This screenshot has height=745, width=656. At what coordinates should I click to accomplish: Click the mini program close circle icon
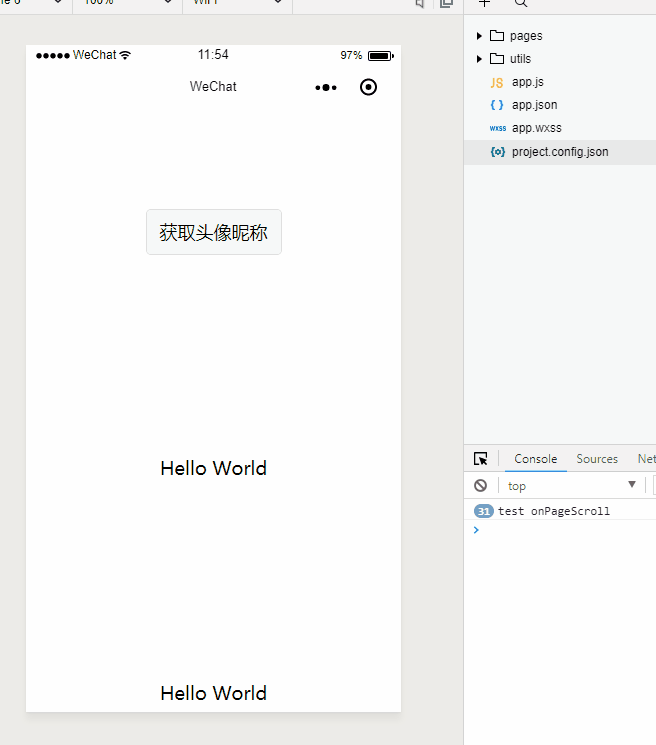tap(368, 87)
